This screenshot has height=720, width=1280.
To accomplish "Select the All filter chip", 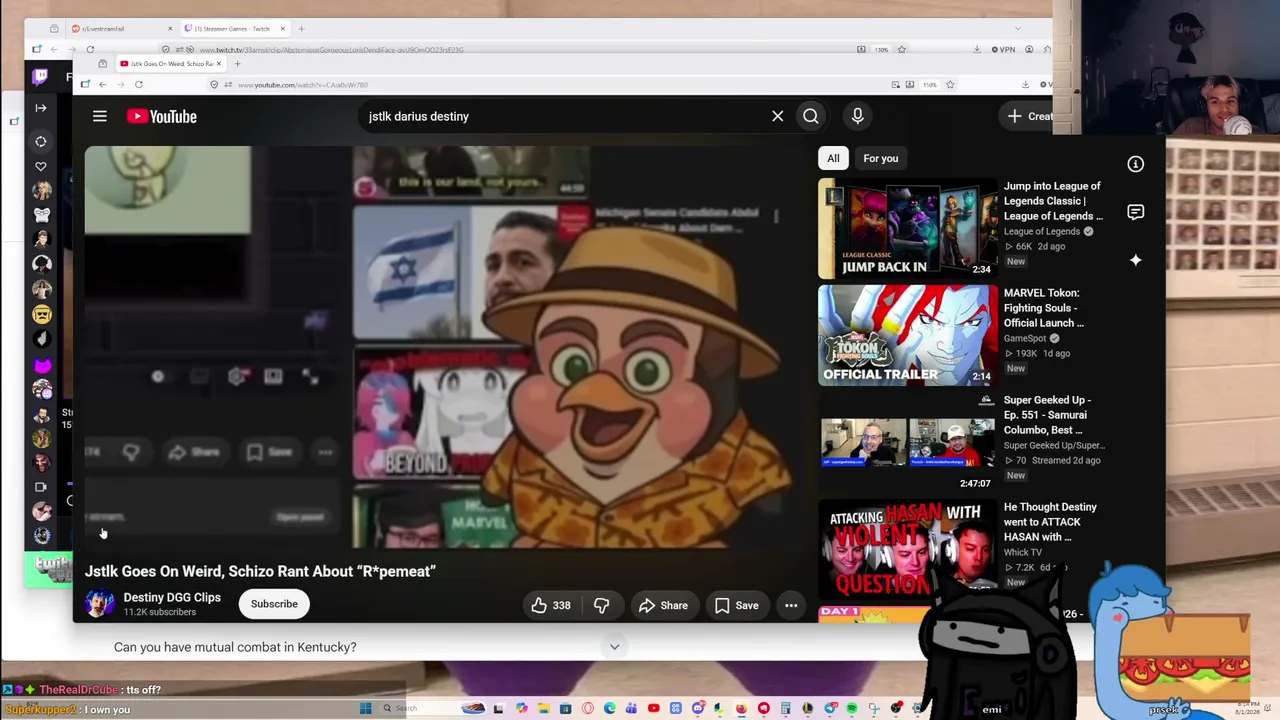I will point(833,158).
